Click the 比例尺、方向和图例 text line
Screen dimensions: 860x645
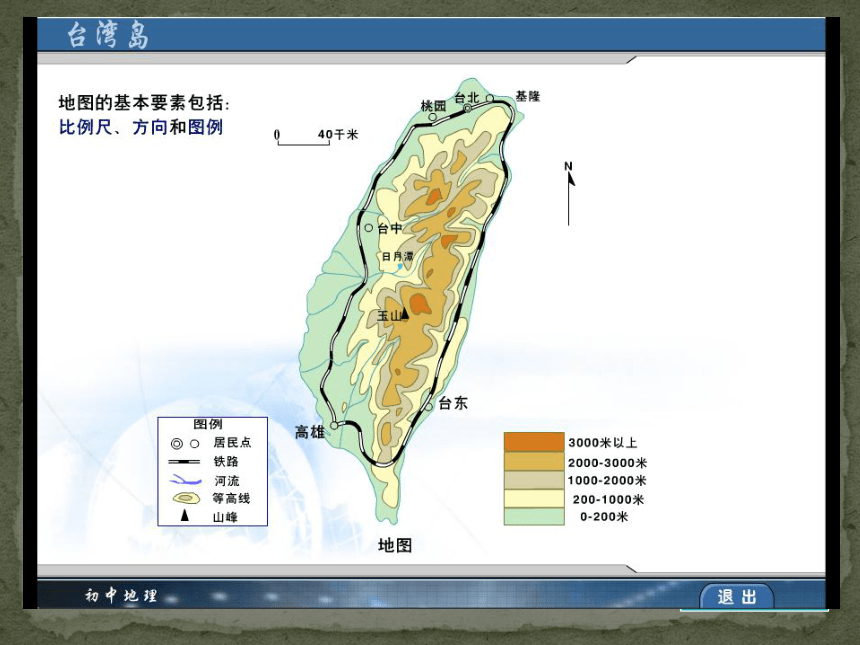click(x=141, y=127)
